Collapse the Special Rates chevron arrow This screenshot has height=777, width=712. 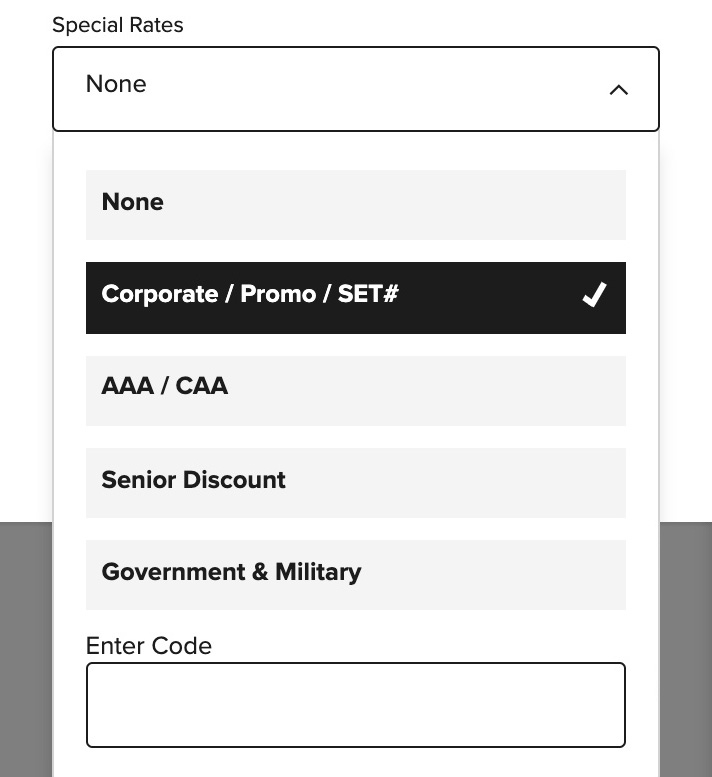[618, 90]
